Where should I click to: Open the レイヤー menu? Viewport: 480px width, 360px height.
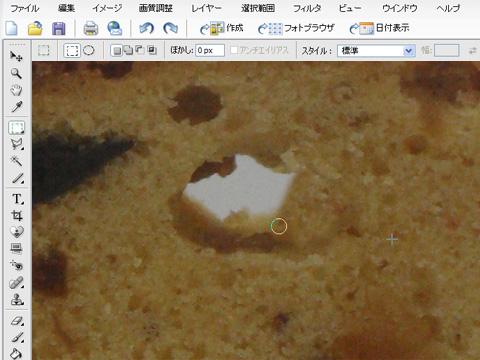click(206, 8)
